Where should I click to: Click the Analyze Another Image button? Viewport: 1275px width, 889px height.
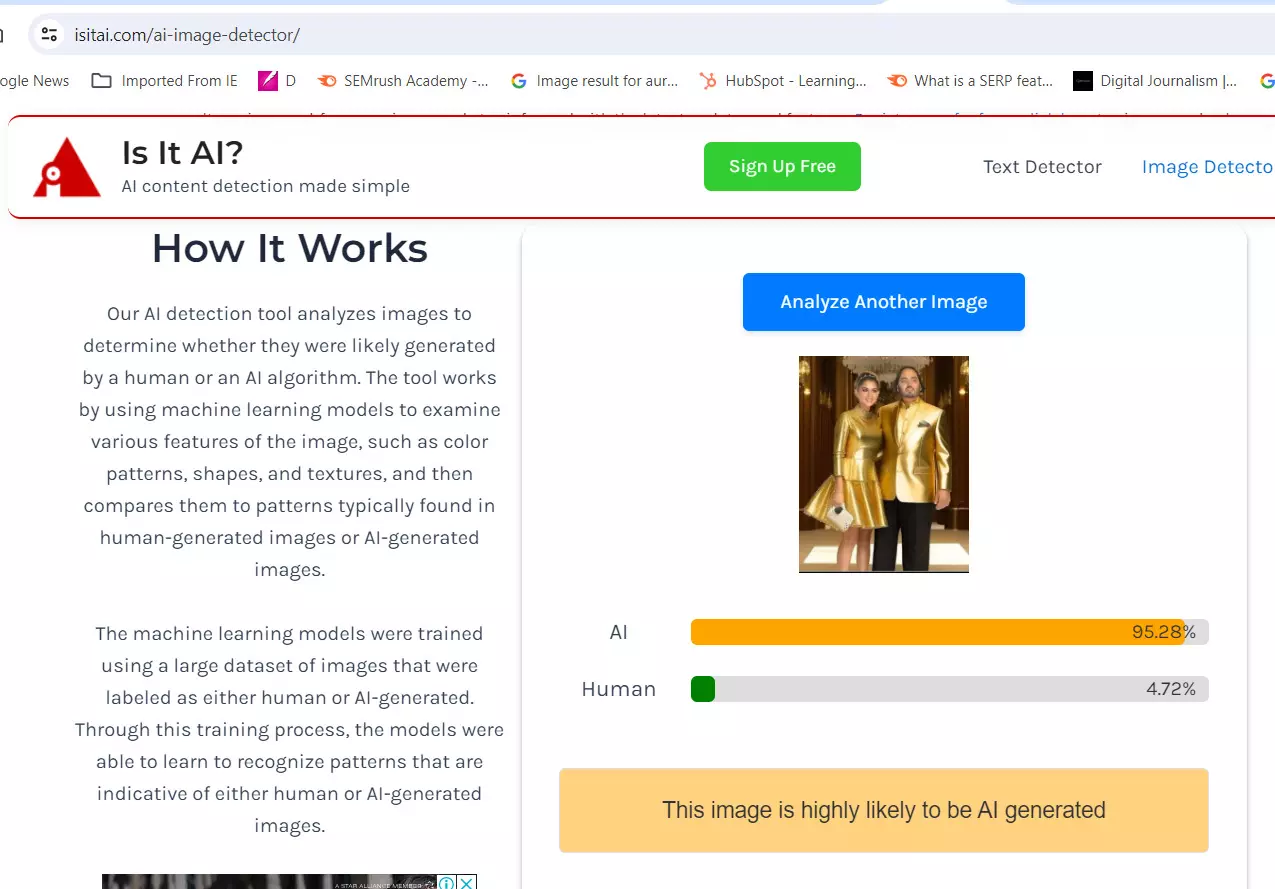point(883,302)
